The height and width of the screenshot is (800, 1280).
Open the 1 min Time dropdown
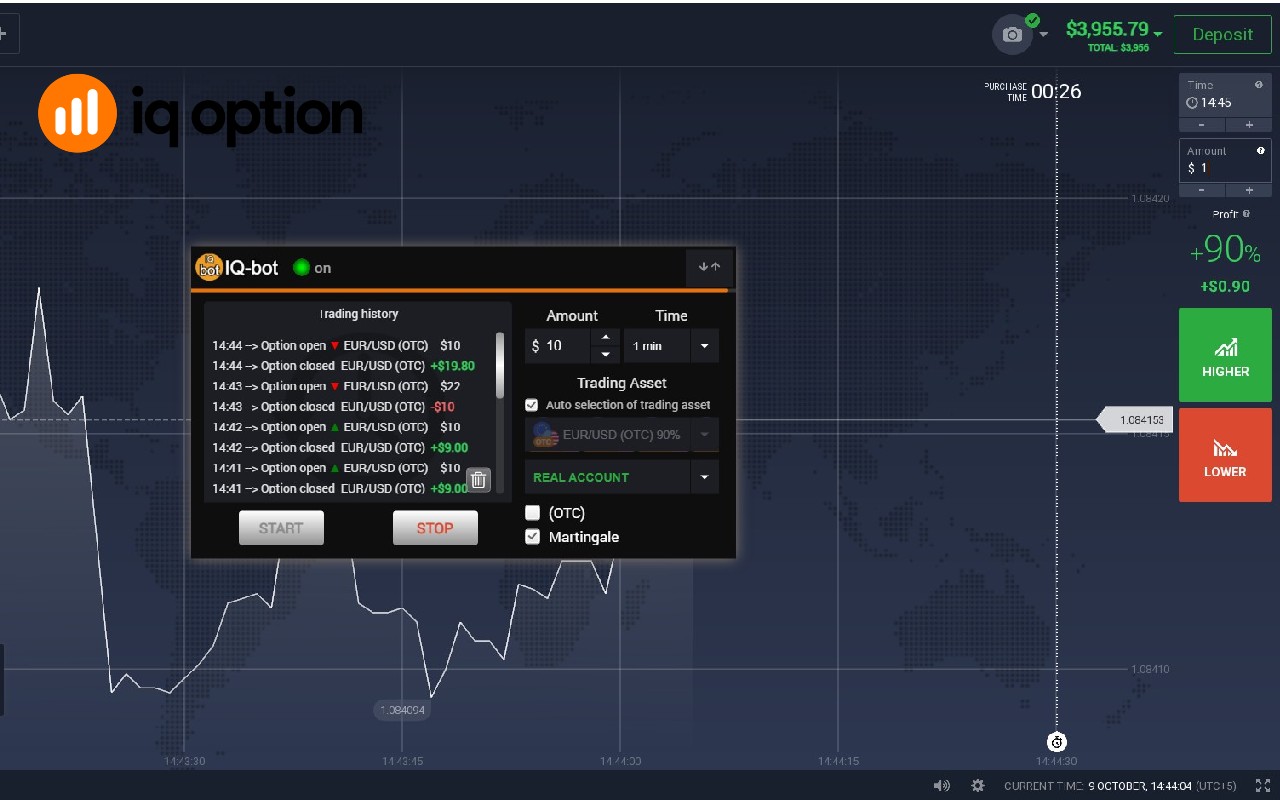[x=671, y=346]
